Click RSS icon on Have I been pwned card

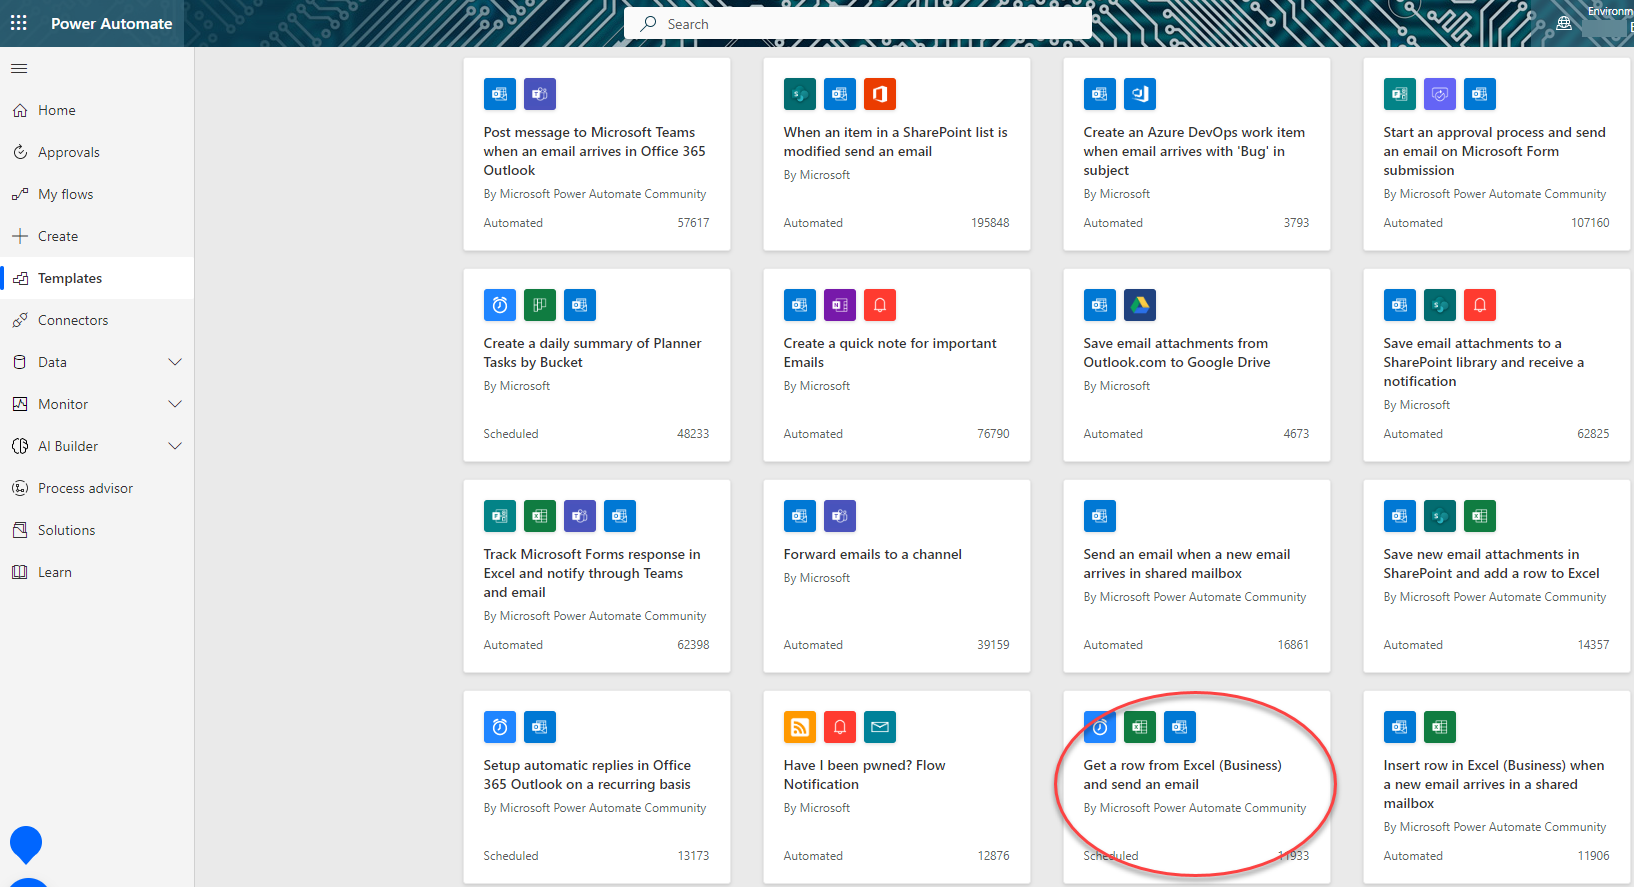click(x=800, y=727)
